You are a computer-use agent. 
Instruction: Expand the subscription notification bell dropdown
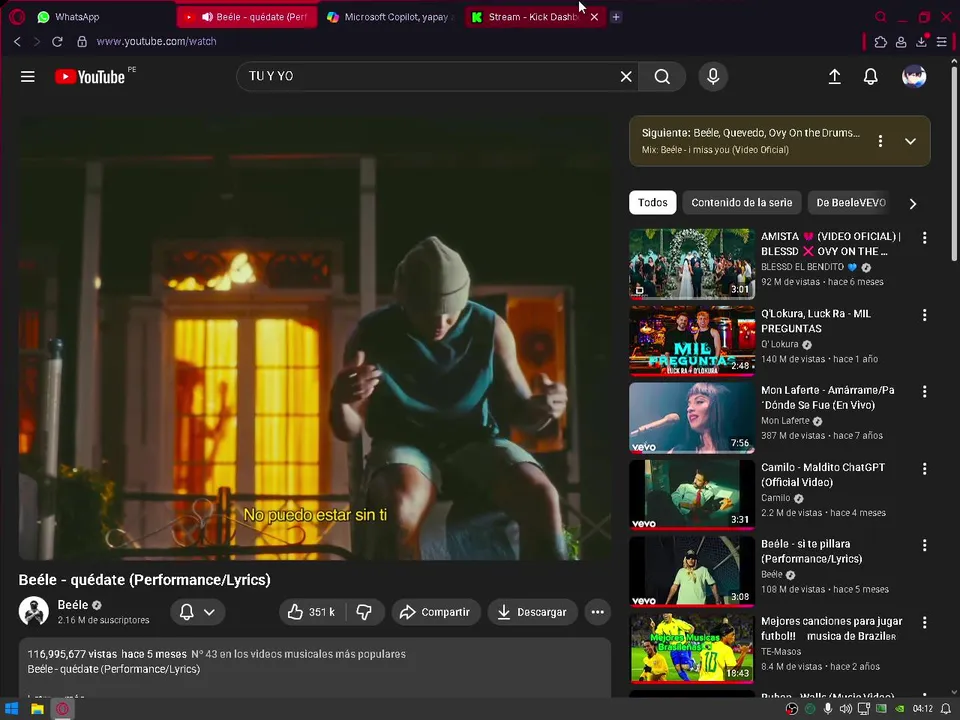pos(198,612)
